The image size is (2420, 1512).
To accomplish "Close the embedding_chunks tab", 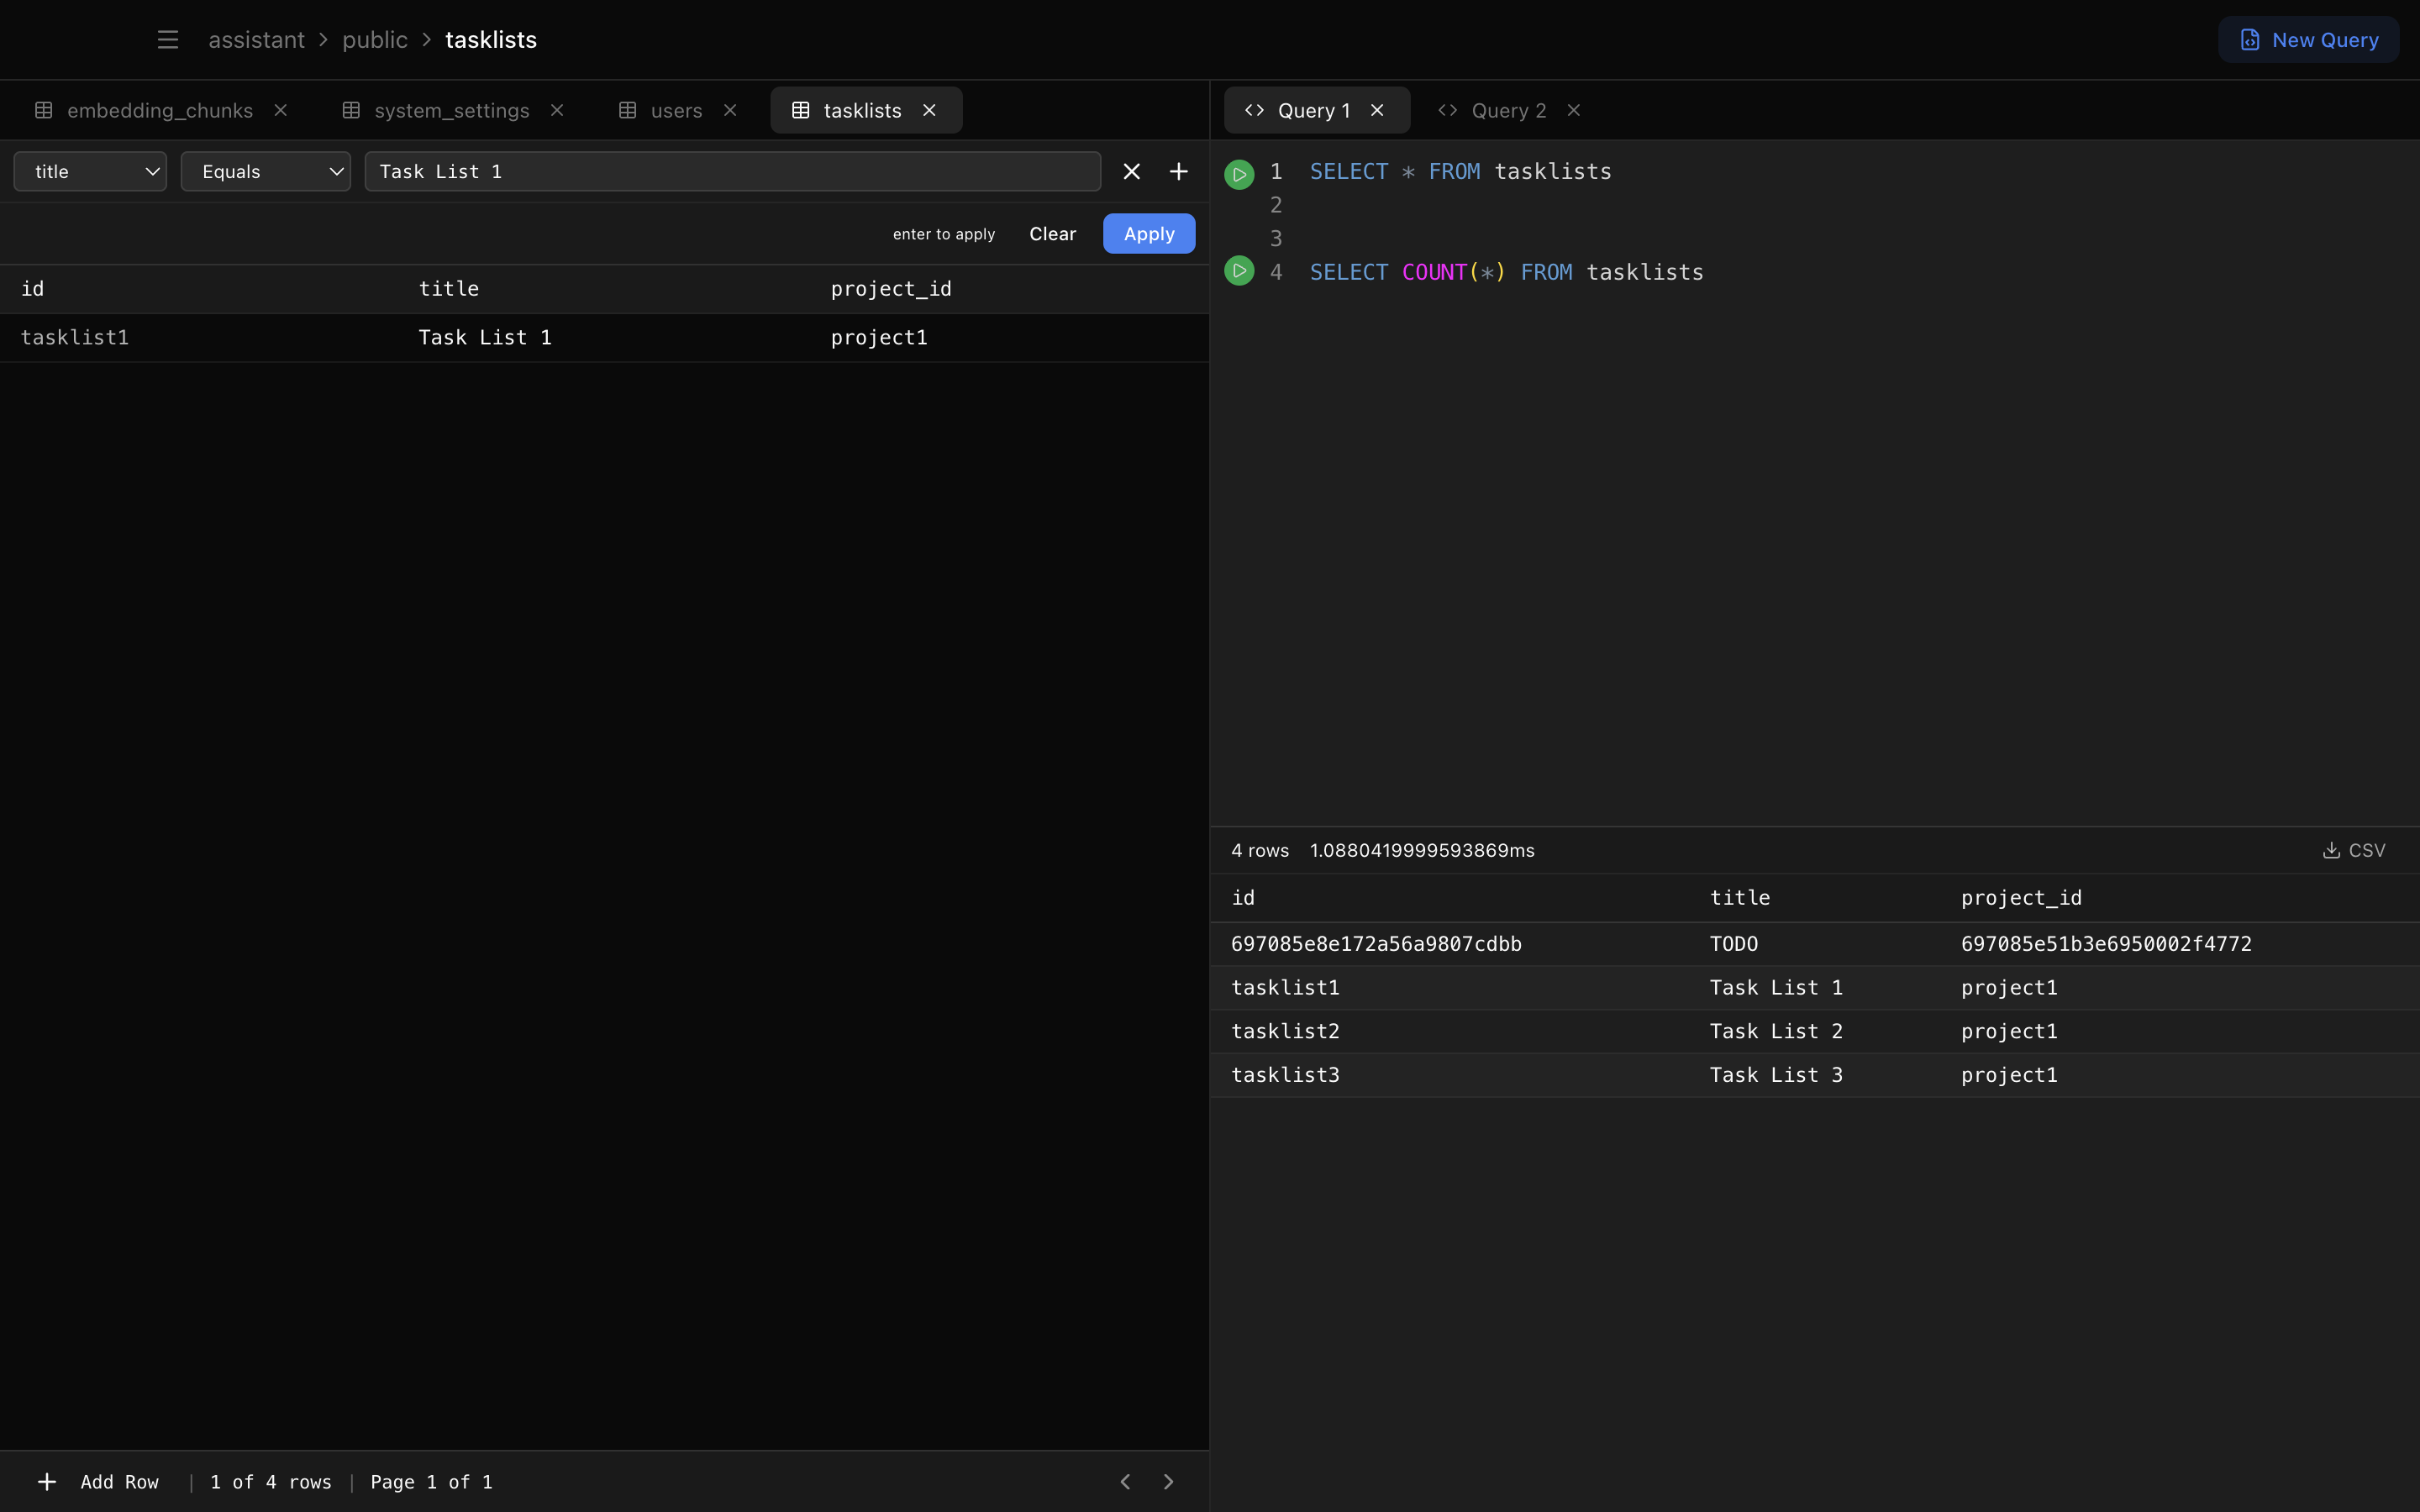I will point(281,110).
